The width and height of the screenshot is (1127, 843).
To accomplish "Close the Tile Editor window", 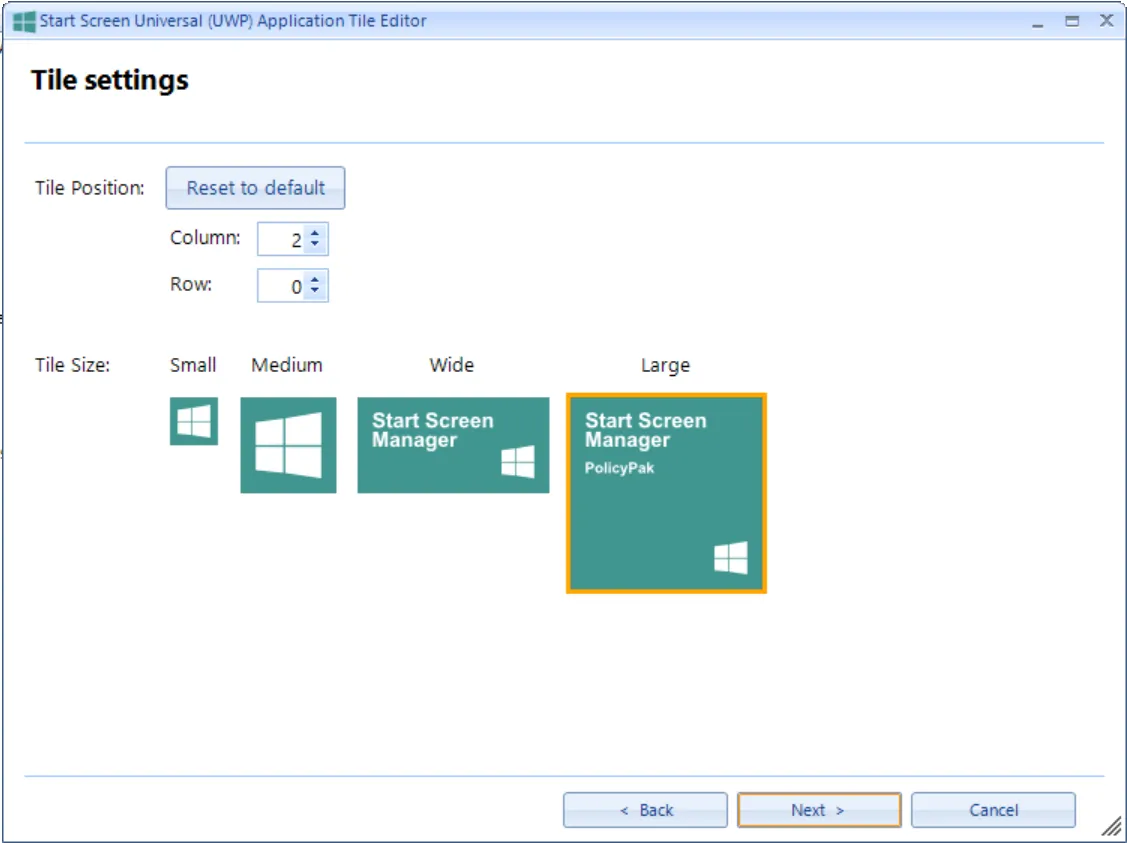I will tap(1107, 21).
